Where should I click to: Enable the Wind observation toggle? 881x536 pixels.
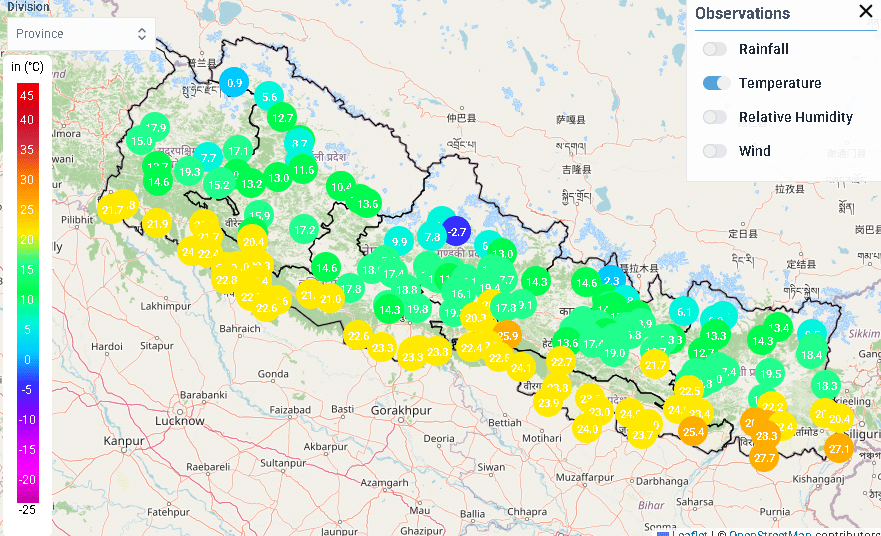[715, 151]
